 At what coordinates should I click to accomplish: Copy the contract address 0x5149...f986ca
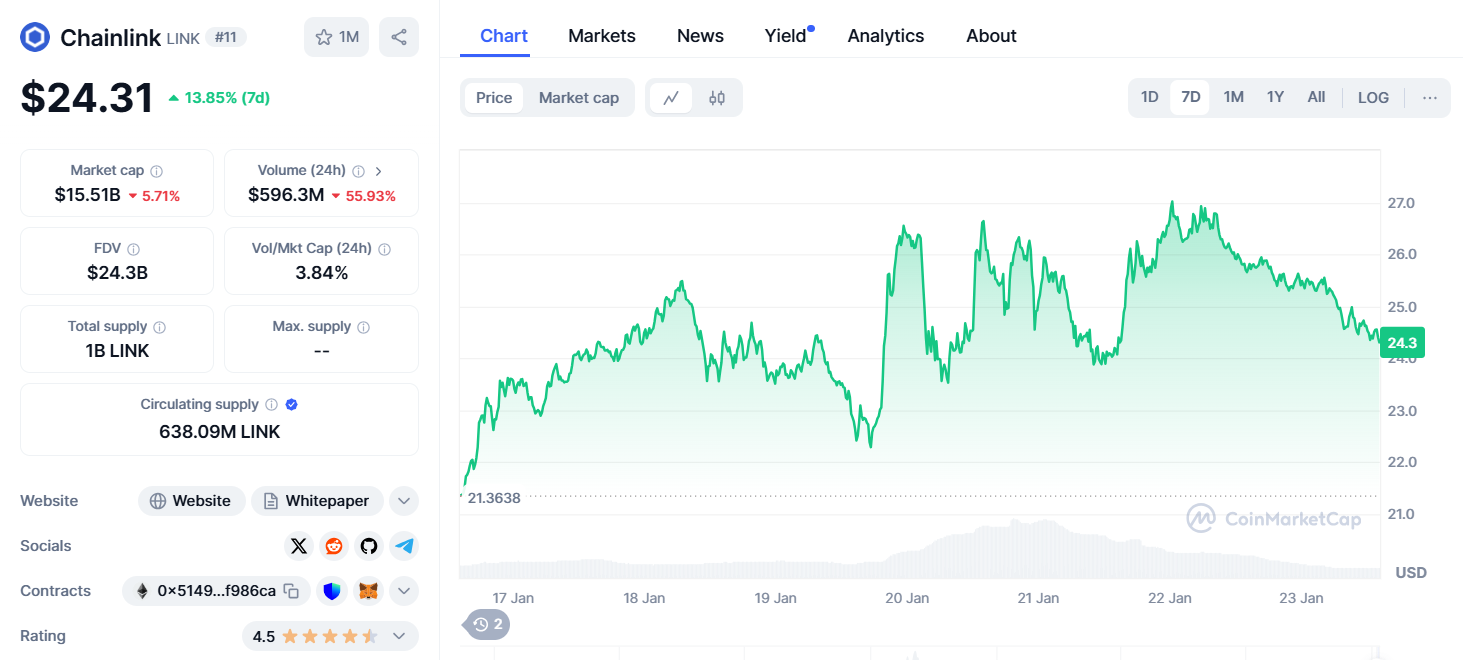(x=291, y=591)
